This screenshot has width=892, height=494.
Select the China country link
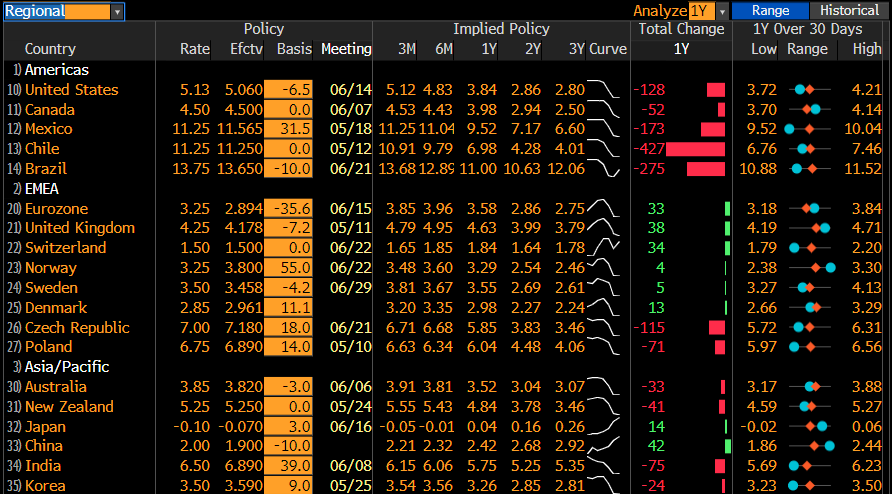(x=44, y=446)
